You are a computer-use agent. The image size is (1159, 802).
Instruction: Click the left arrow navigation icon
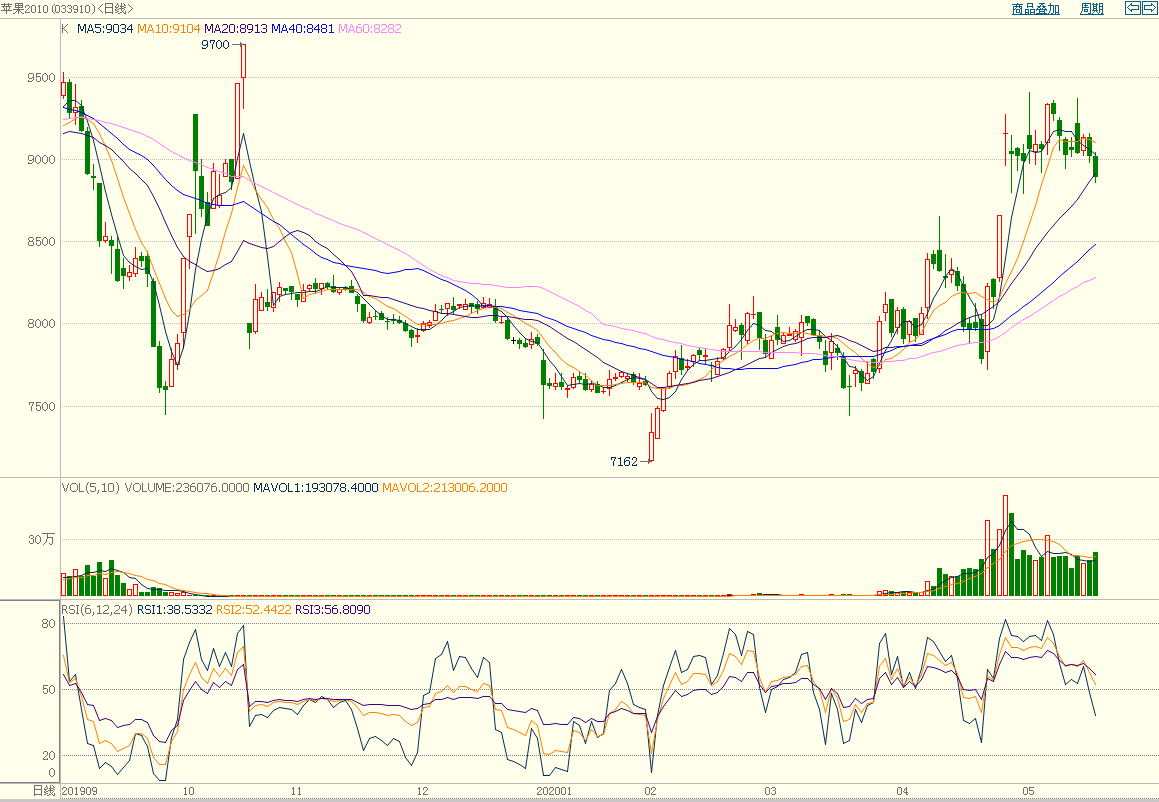1133,8
